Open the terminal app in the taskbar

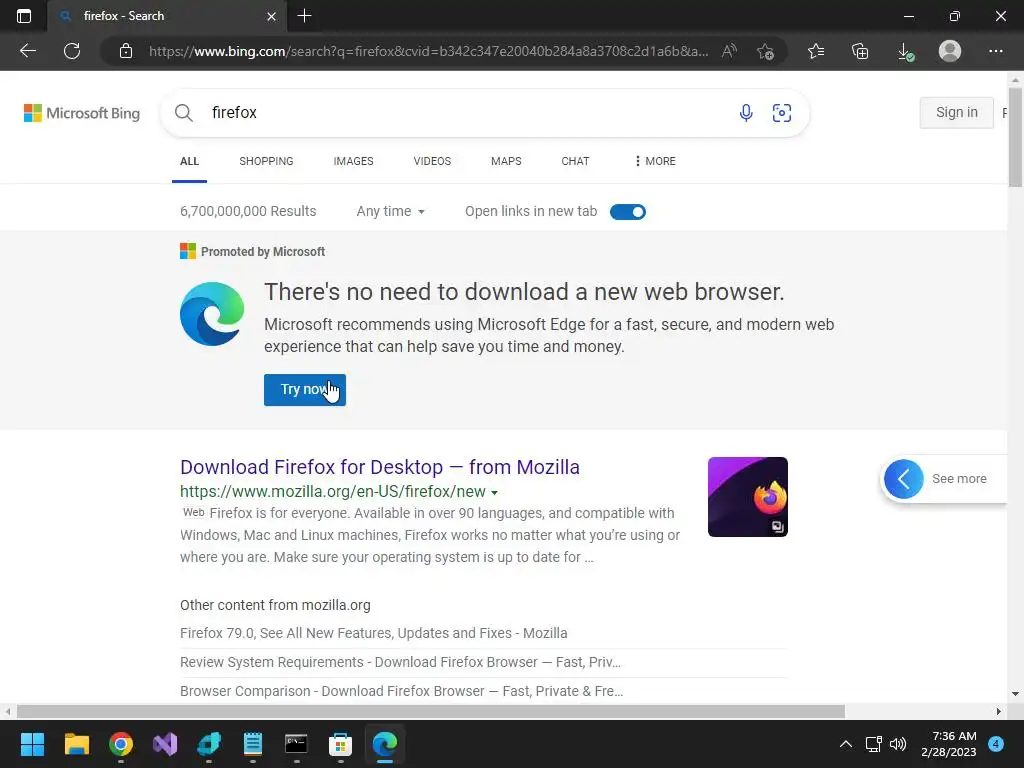(296, 744)
